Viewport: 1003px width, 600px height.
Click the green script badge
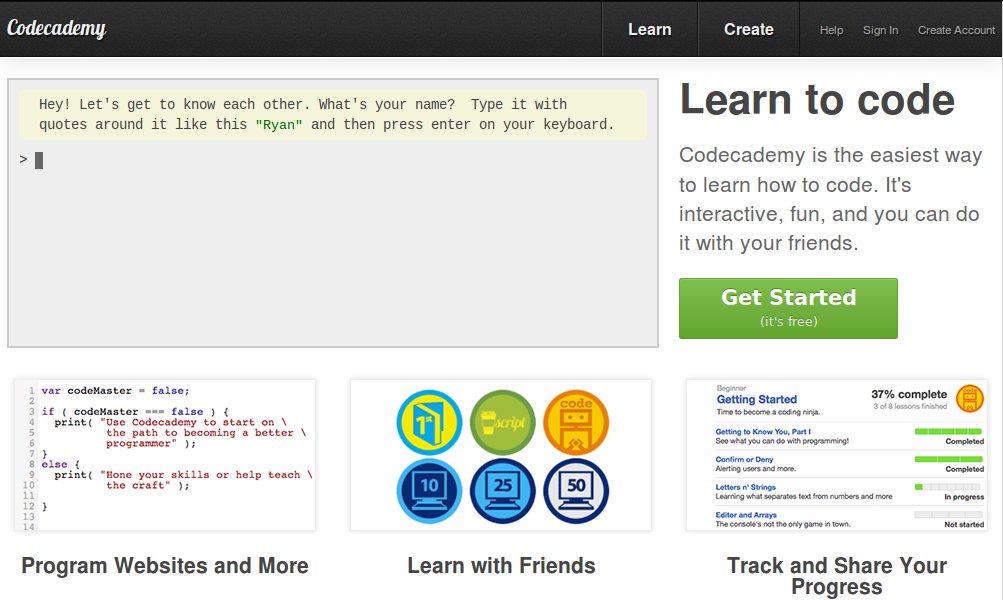click(503, 422)
